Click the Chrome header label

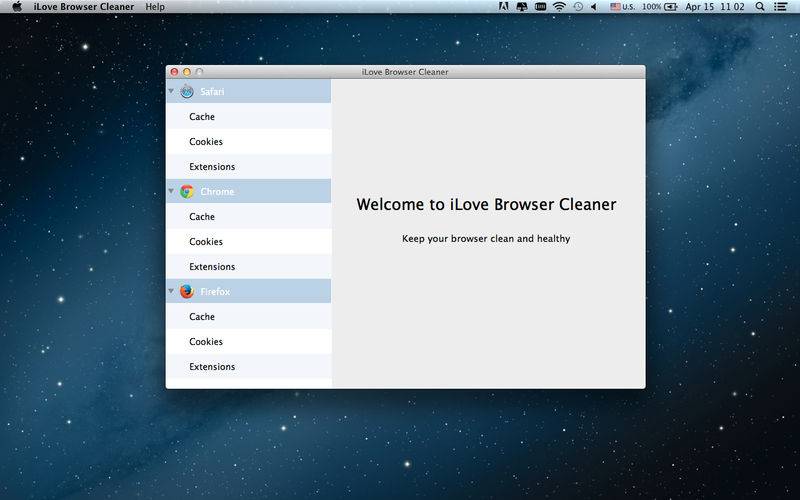click(x=217, y=191)
